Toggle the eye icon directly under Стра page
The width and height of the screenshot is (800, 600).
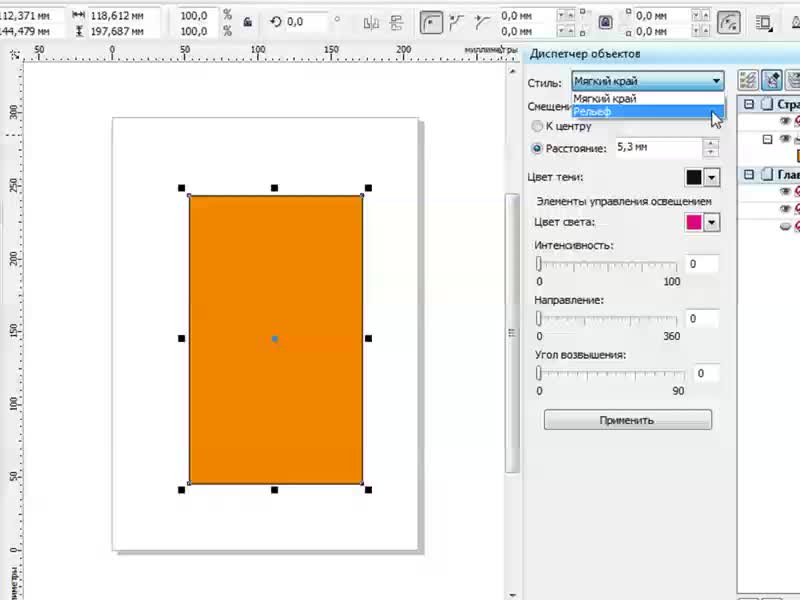[x=785, y=121]
